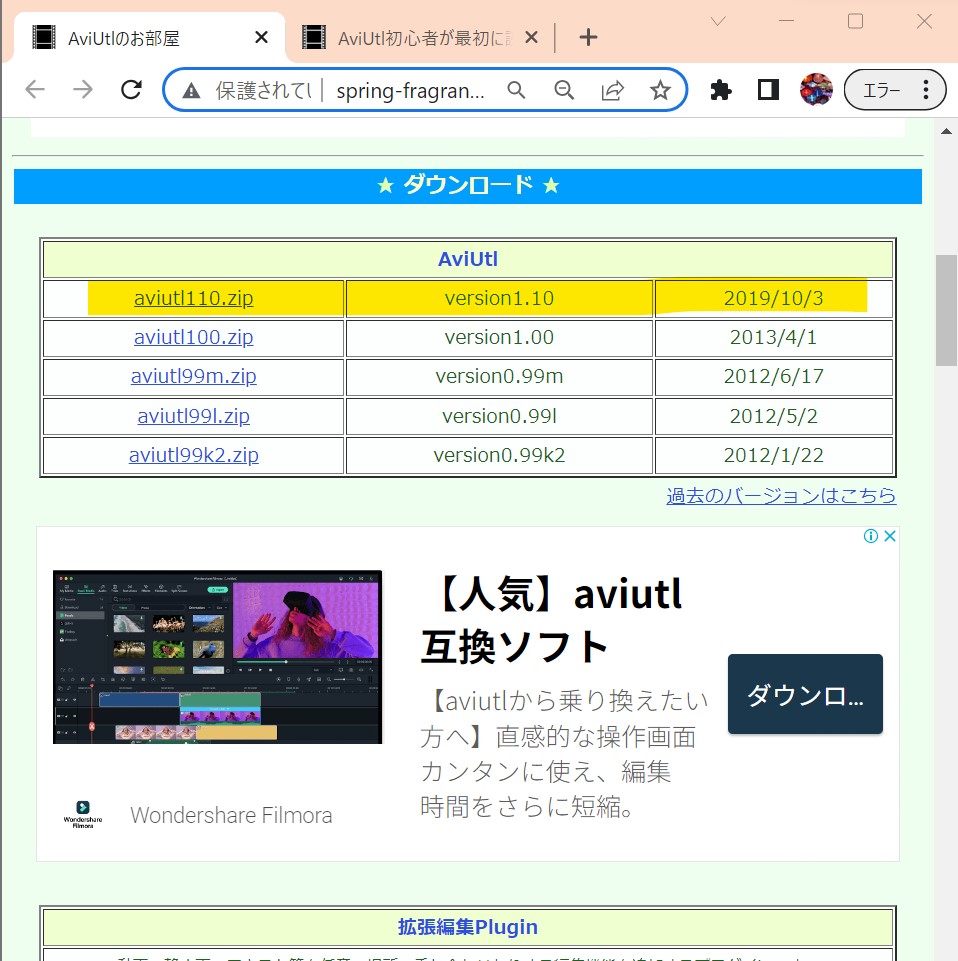
Task: Click the Wondershare Filmora advertiser name
Action: point(231,815)
